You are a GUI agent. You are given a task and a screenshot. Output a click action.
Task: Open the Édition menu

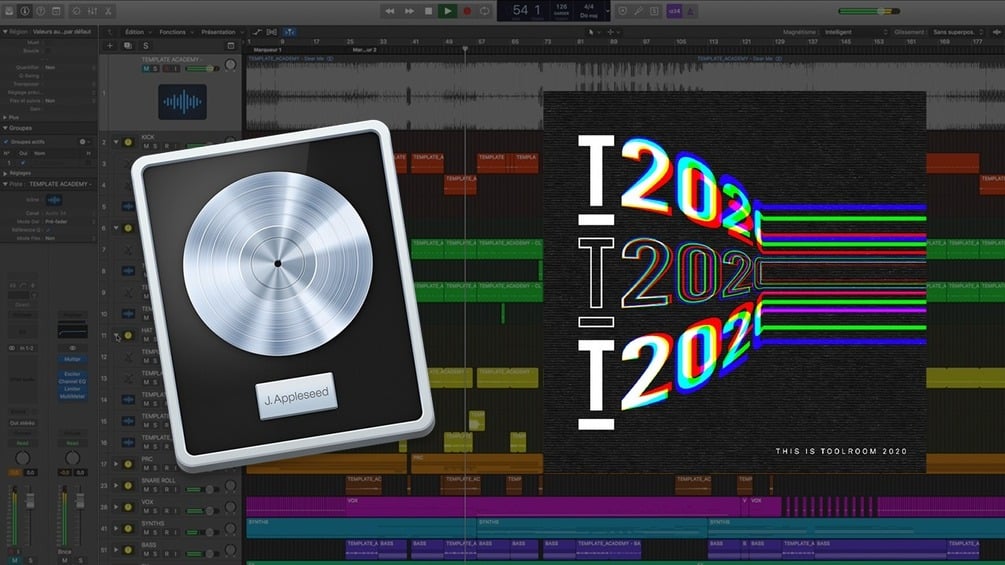coord(137,31)
